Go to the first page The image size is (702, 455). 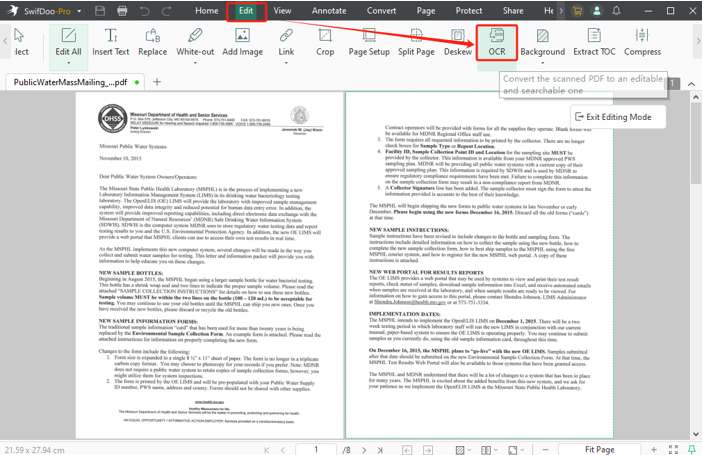click(267, 450)
